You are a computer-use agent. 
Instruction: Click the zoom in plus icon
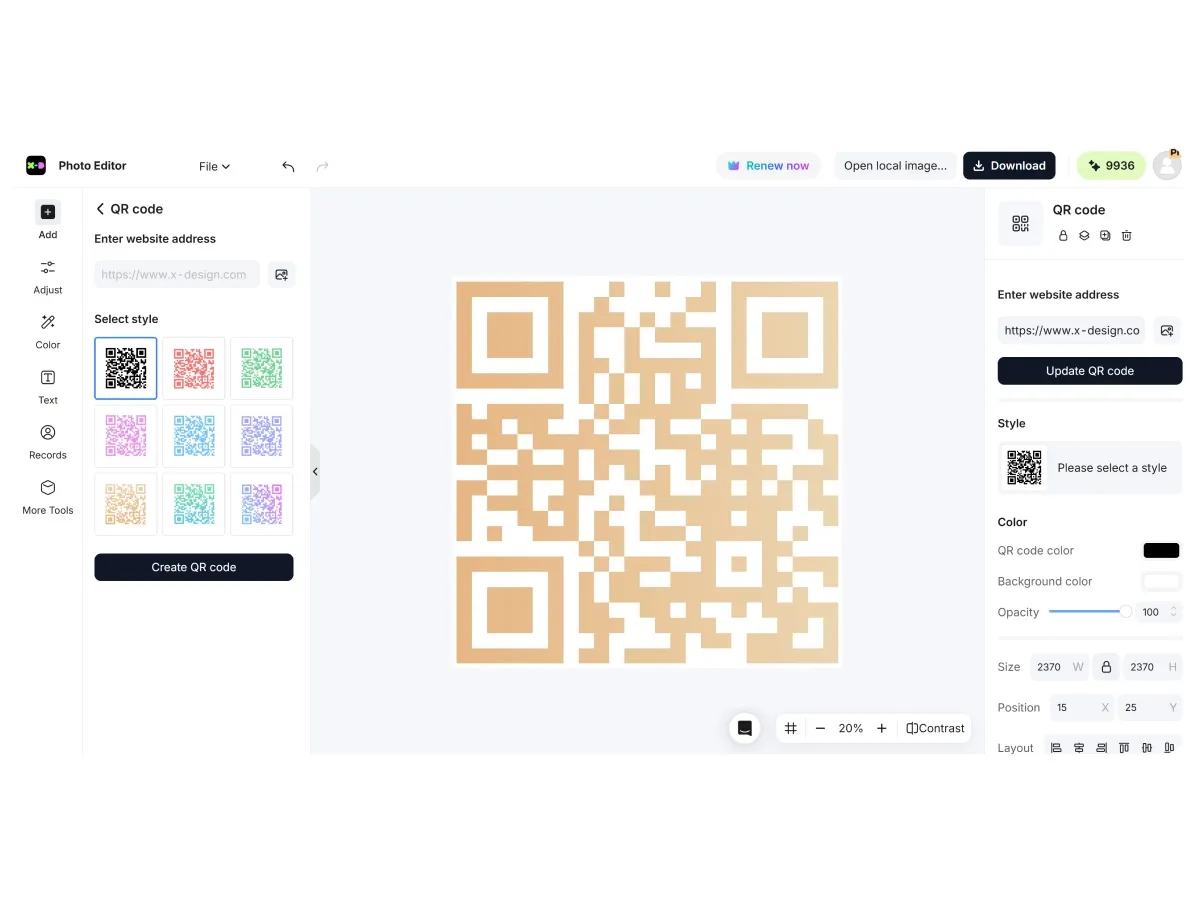[881, 728]
